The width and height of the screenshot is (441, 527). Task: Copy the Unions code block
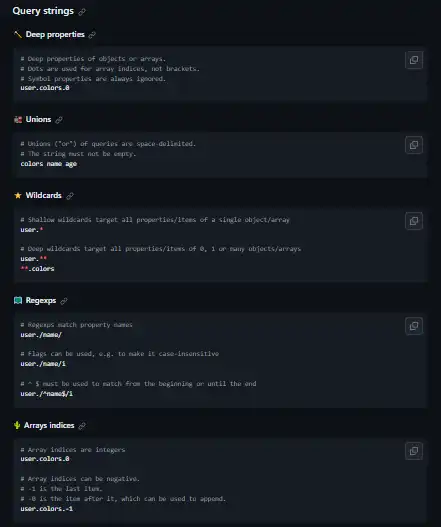click(x=414, y=145)
